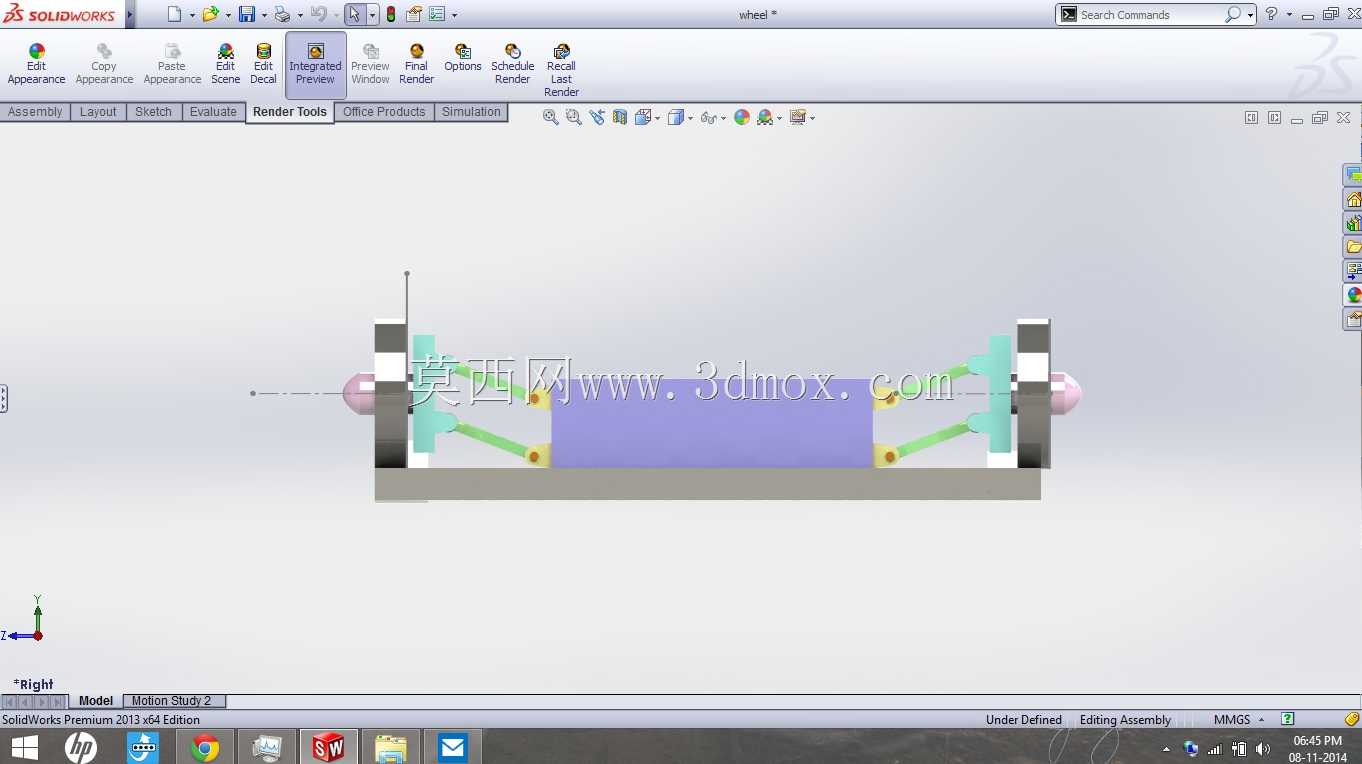Open Apply Scene dropdown
The width and height of the screenshot is (1362, 764).
point(769,117)
